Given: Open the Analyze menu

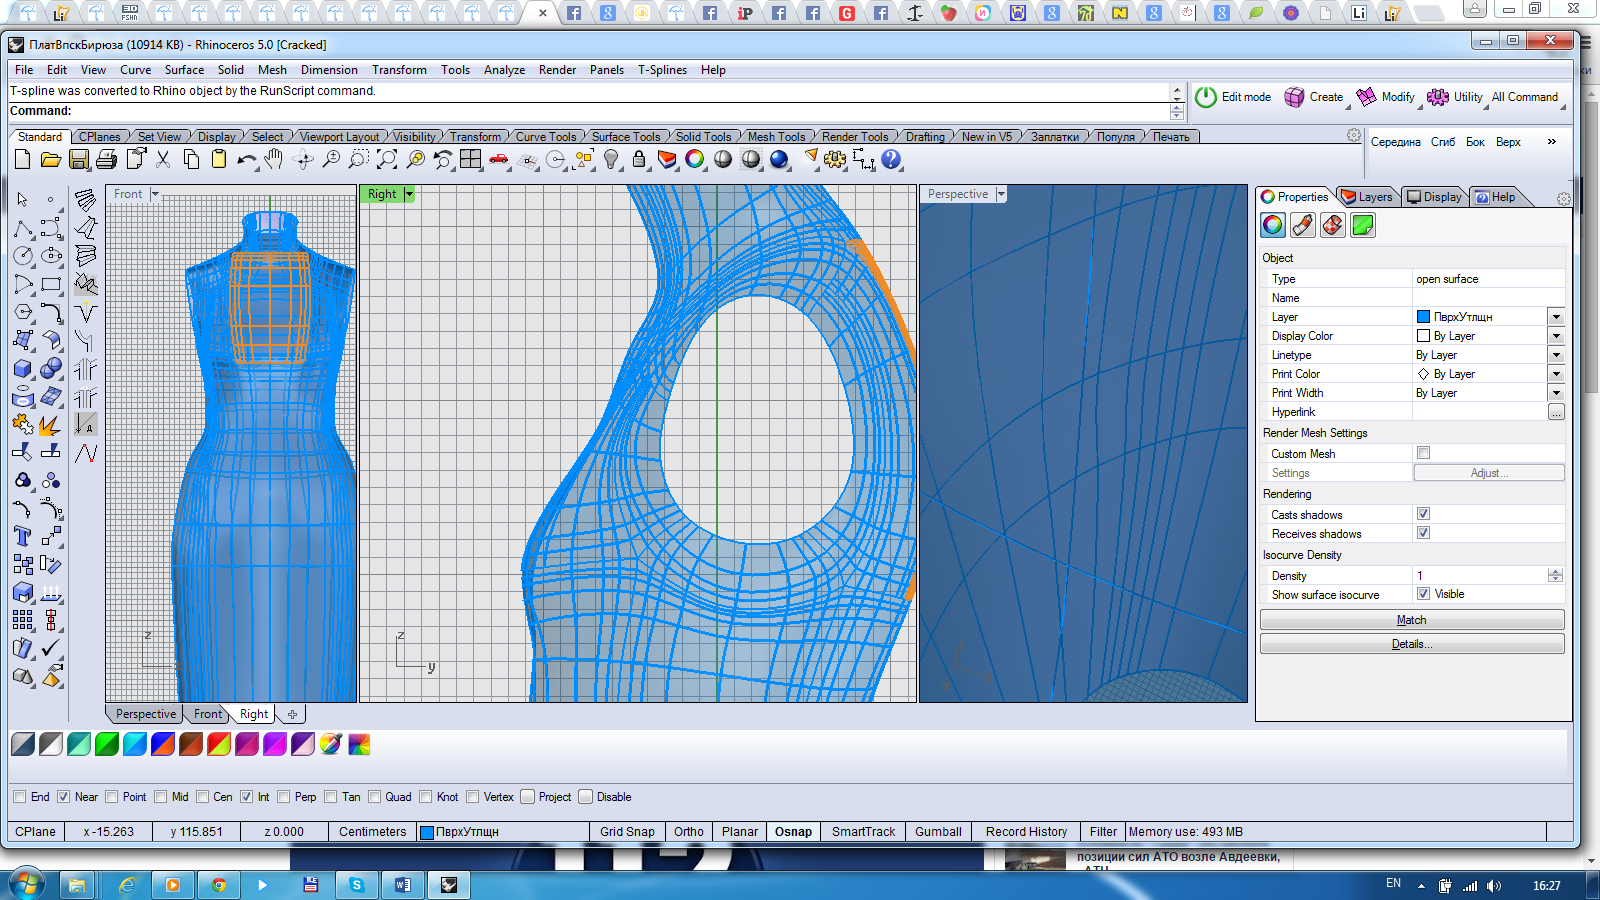Looking at the screenshot, I should 504,70.
